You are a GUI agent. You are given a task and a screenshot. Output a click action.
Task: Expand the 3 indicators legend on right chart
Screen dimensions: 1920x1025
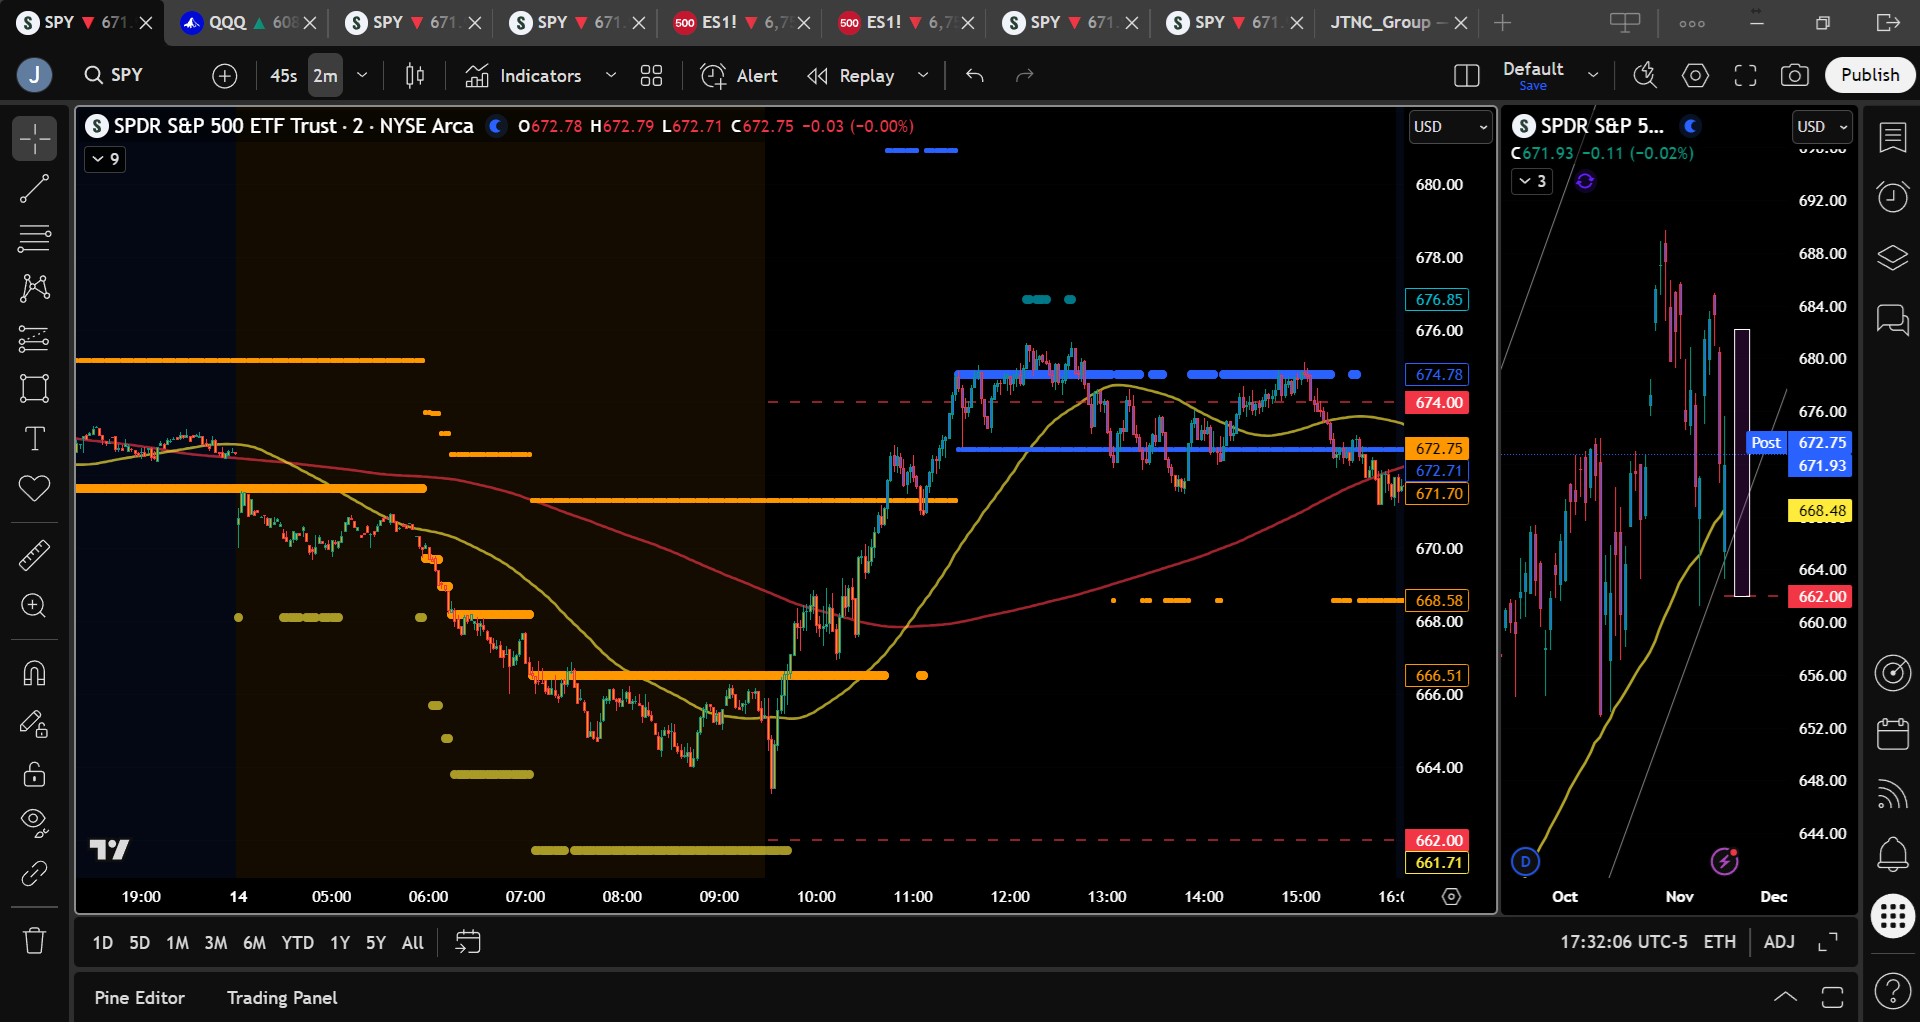[x=1532, y=181]
